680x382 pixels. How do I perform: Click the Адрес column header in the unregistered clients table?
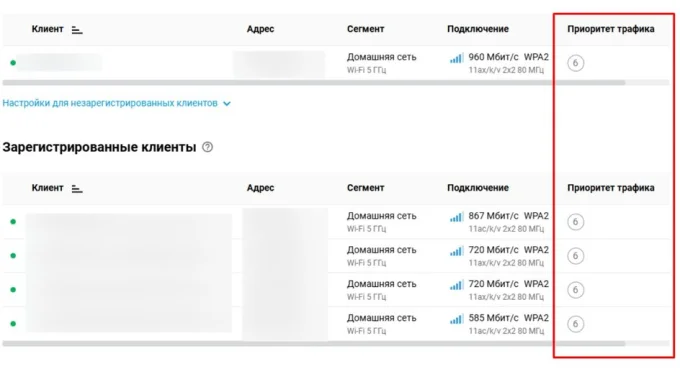(x=260, y=29)
